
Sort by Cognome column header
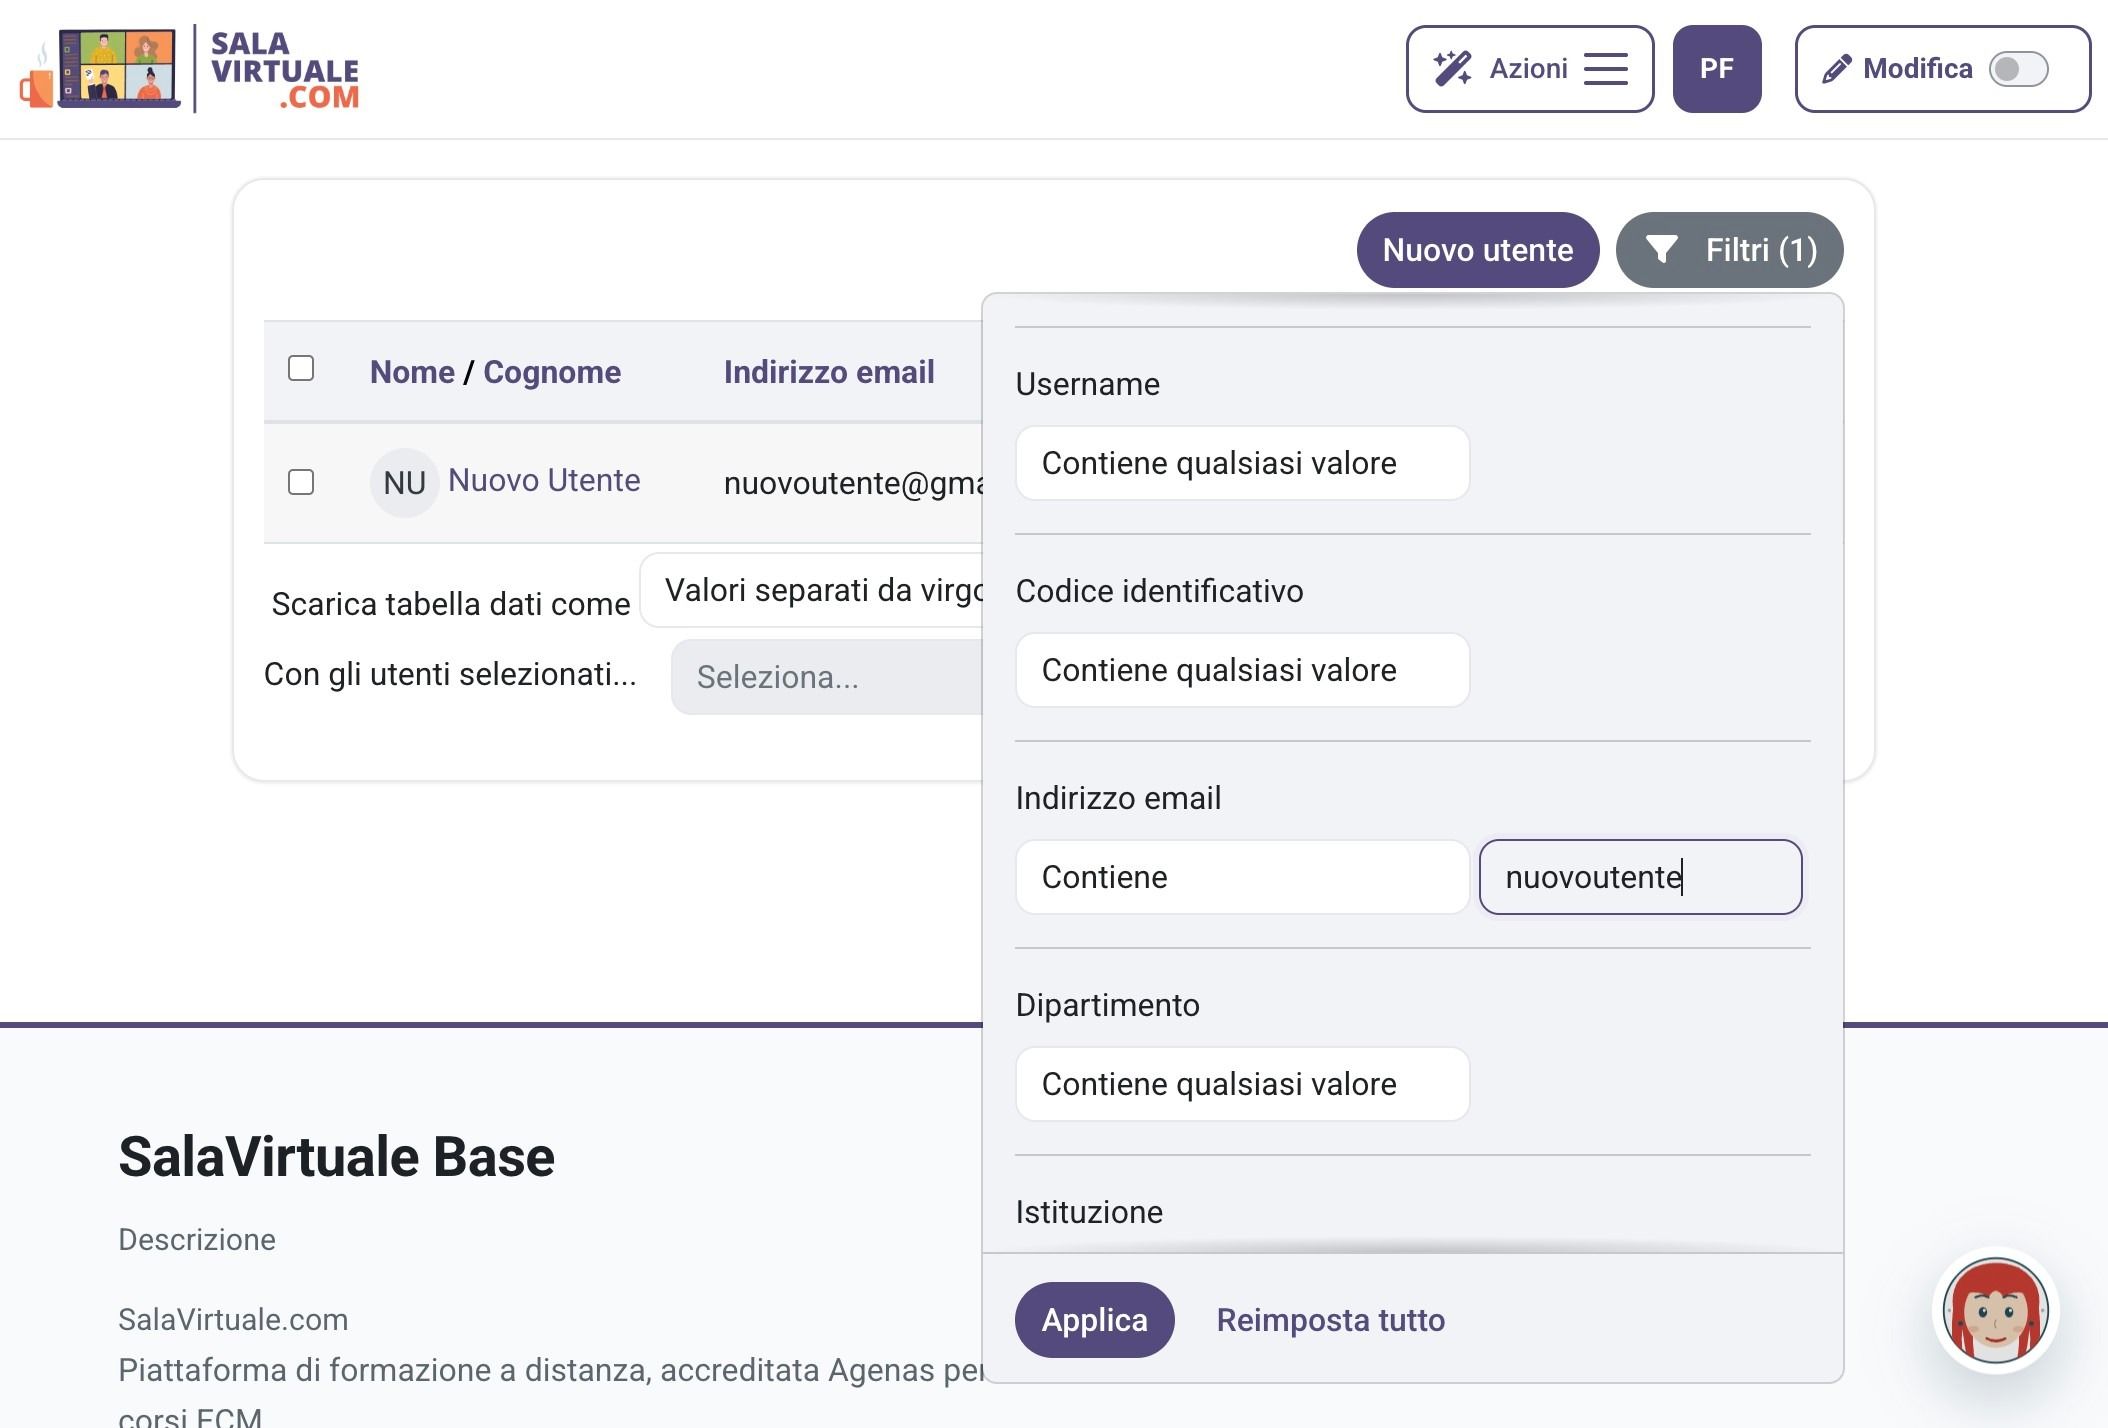pos(552,372)
